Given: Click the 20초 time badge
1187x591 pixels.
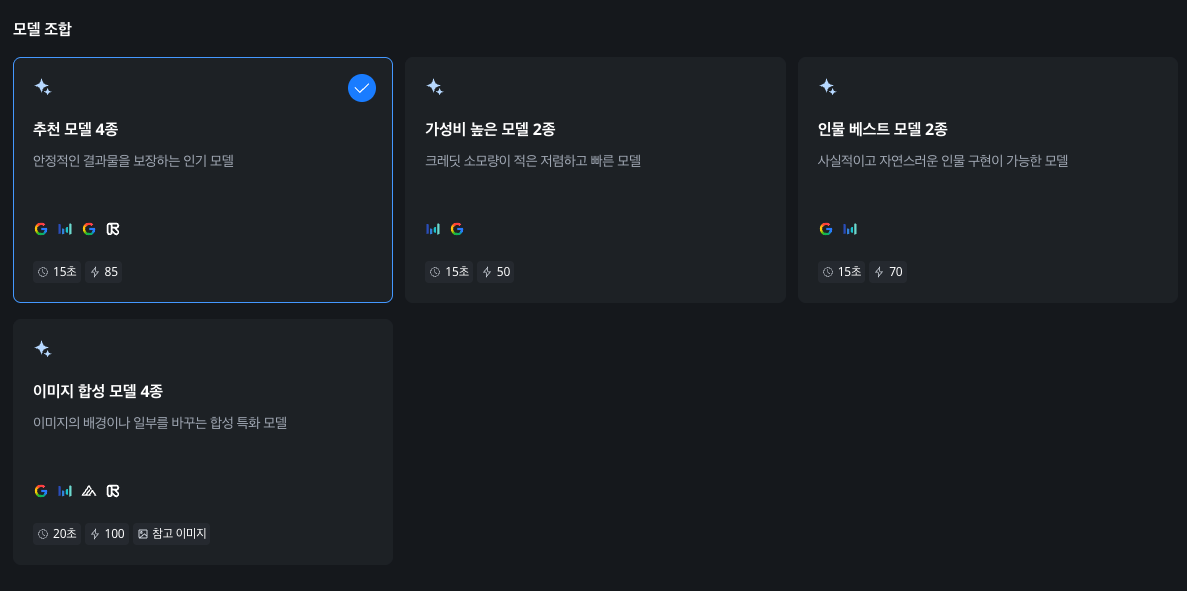Looking at the screenshot, I should [57, 534].
